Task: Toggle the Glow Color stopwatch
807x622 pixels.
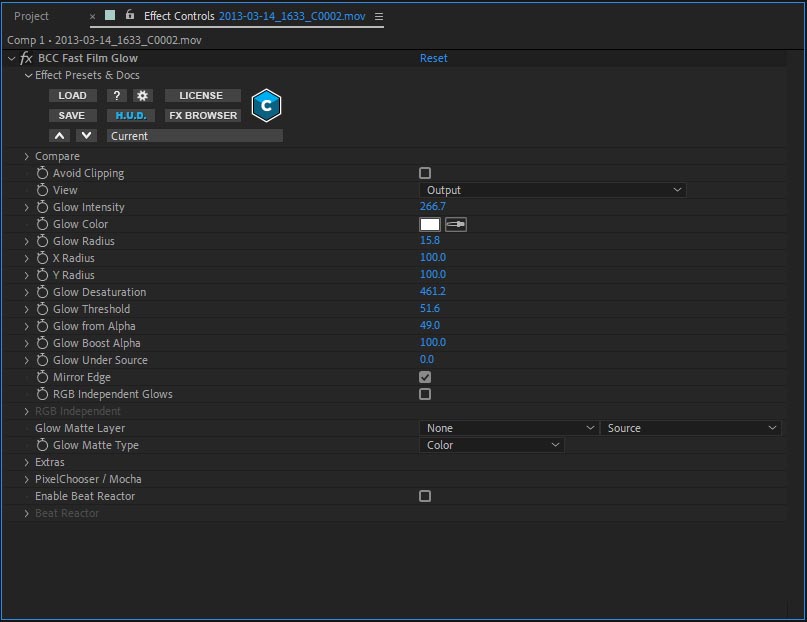Action: (x=42, y=224)
